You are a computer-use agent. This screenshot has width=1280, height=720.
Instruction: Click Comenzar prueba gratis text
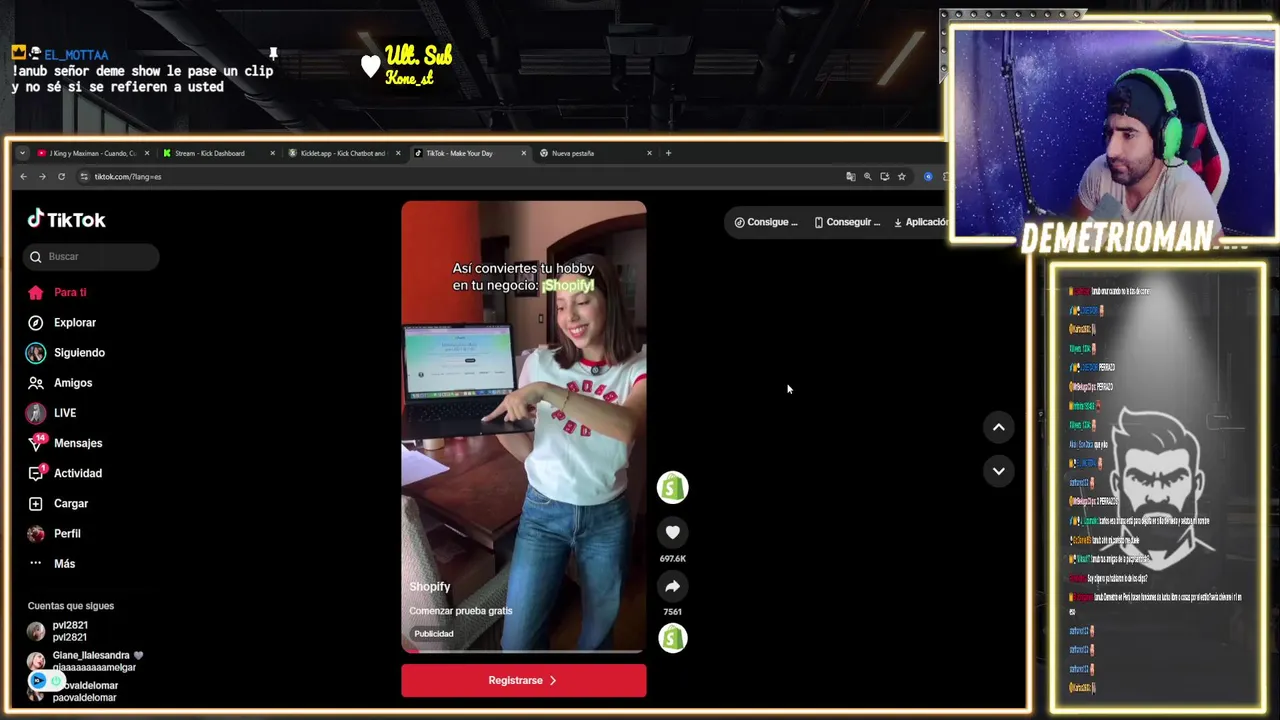460,611
